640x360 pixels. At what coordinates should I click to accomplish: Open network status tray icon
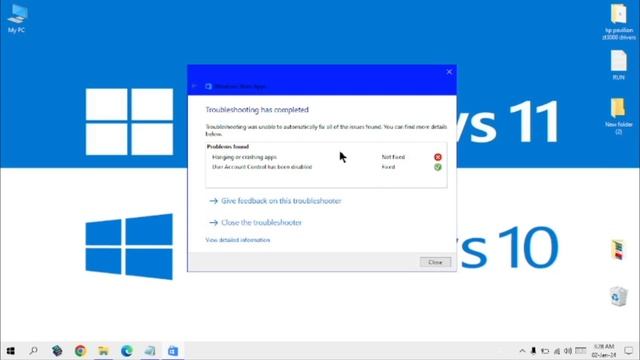(x=557, y=351)
